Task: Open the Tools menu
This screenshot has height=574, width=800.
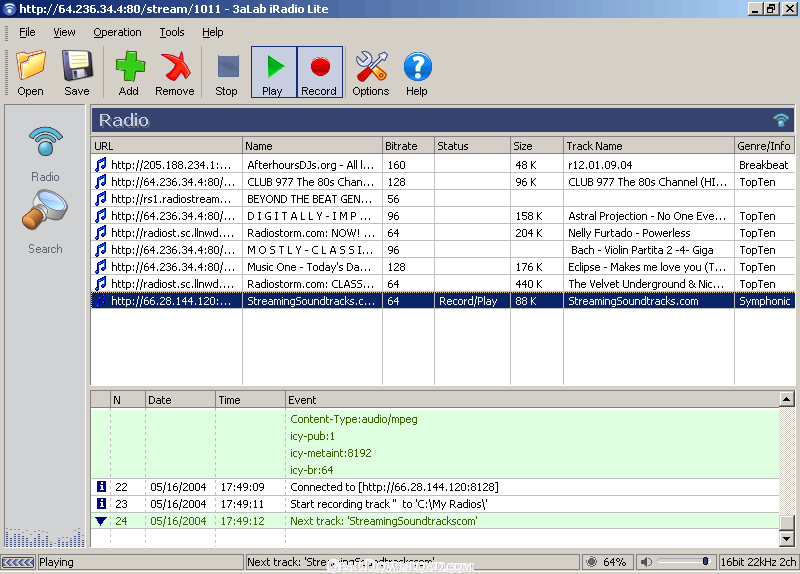Action: 172,32
